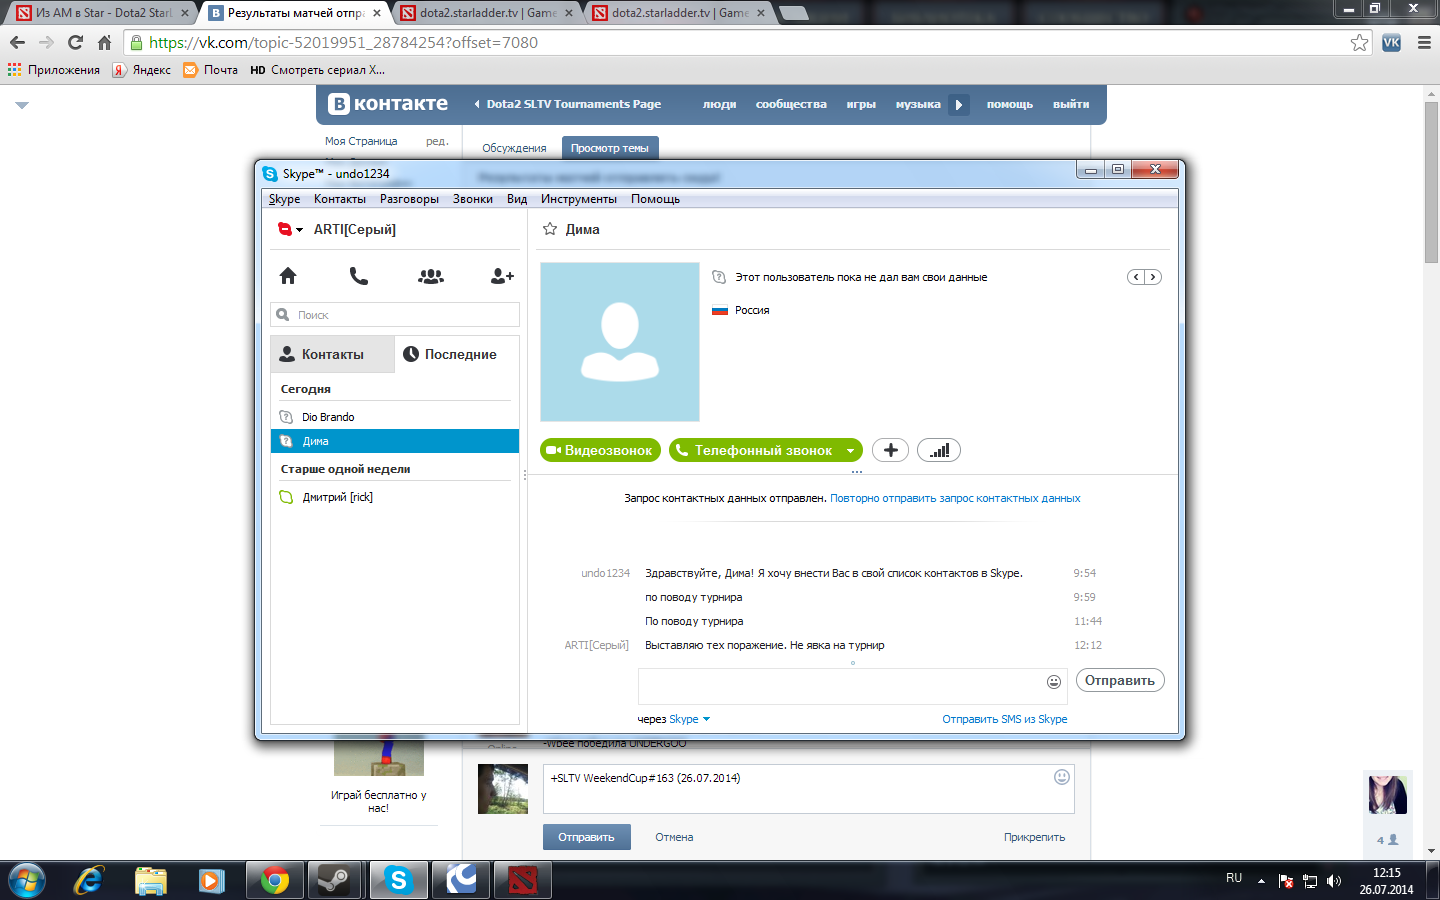Click the search magnifier icon in Skype
1440x900 pixels.
click(283, 314)
